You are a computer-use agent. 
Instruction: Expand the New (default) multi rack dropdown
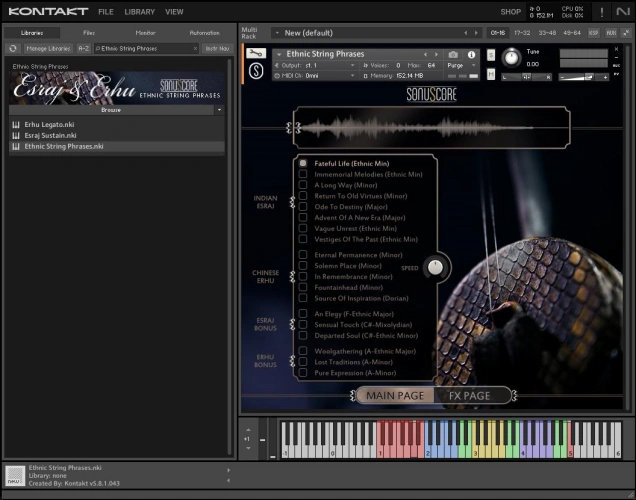(276, 33)
